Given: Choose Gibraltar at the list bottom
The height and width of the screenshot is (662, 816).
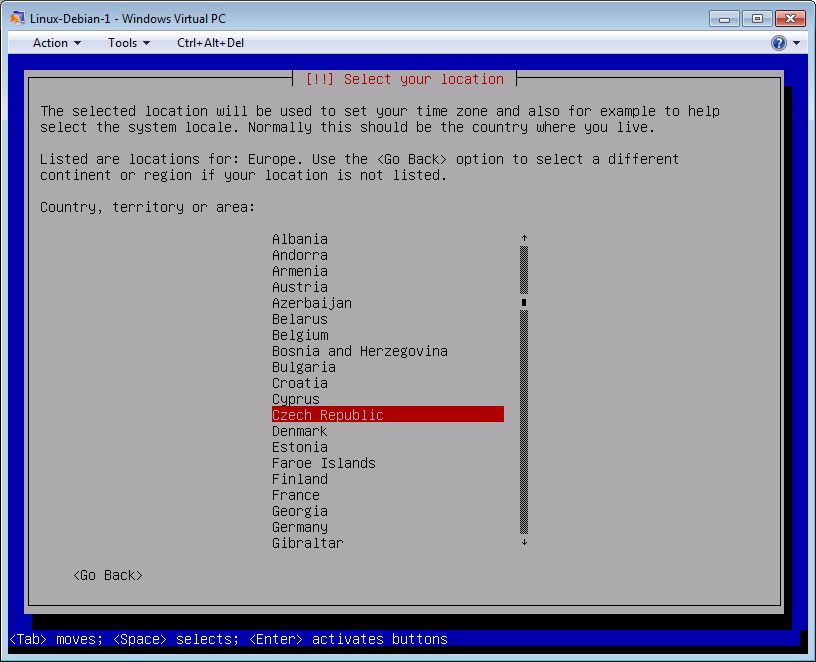Looking at the screenshot, I should click(308, 543).
